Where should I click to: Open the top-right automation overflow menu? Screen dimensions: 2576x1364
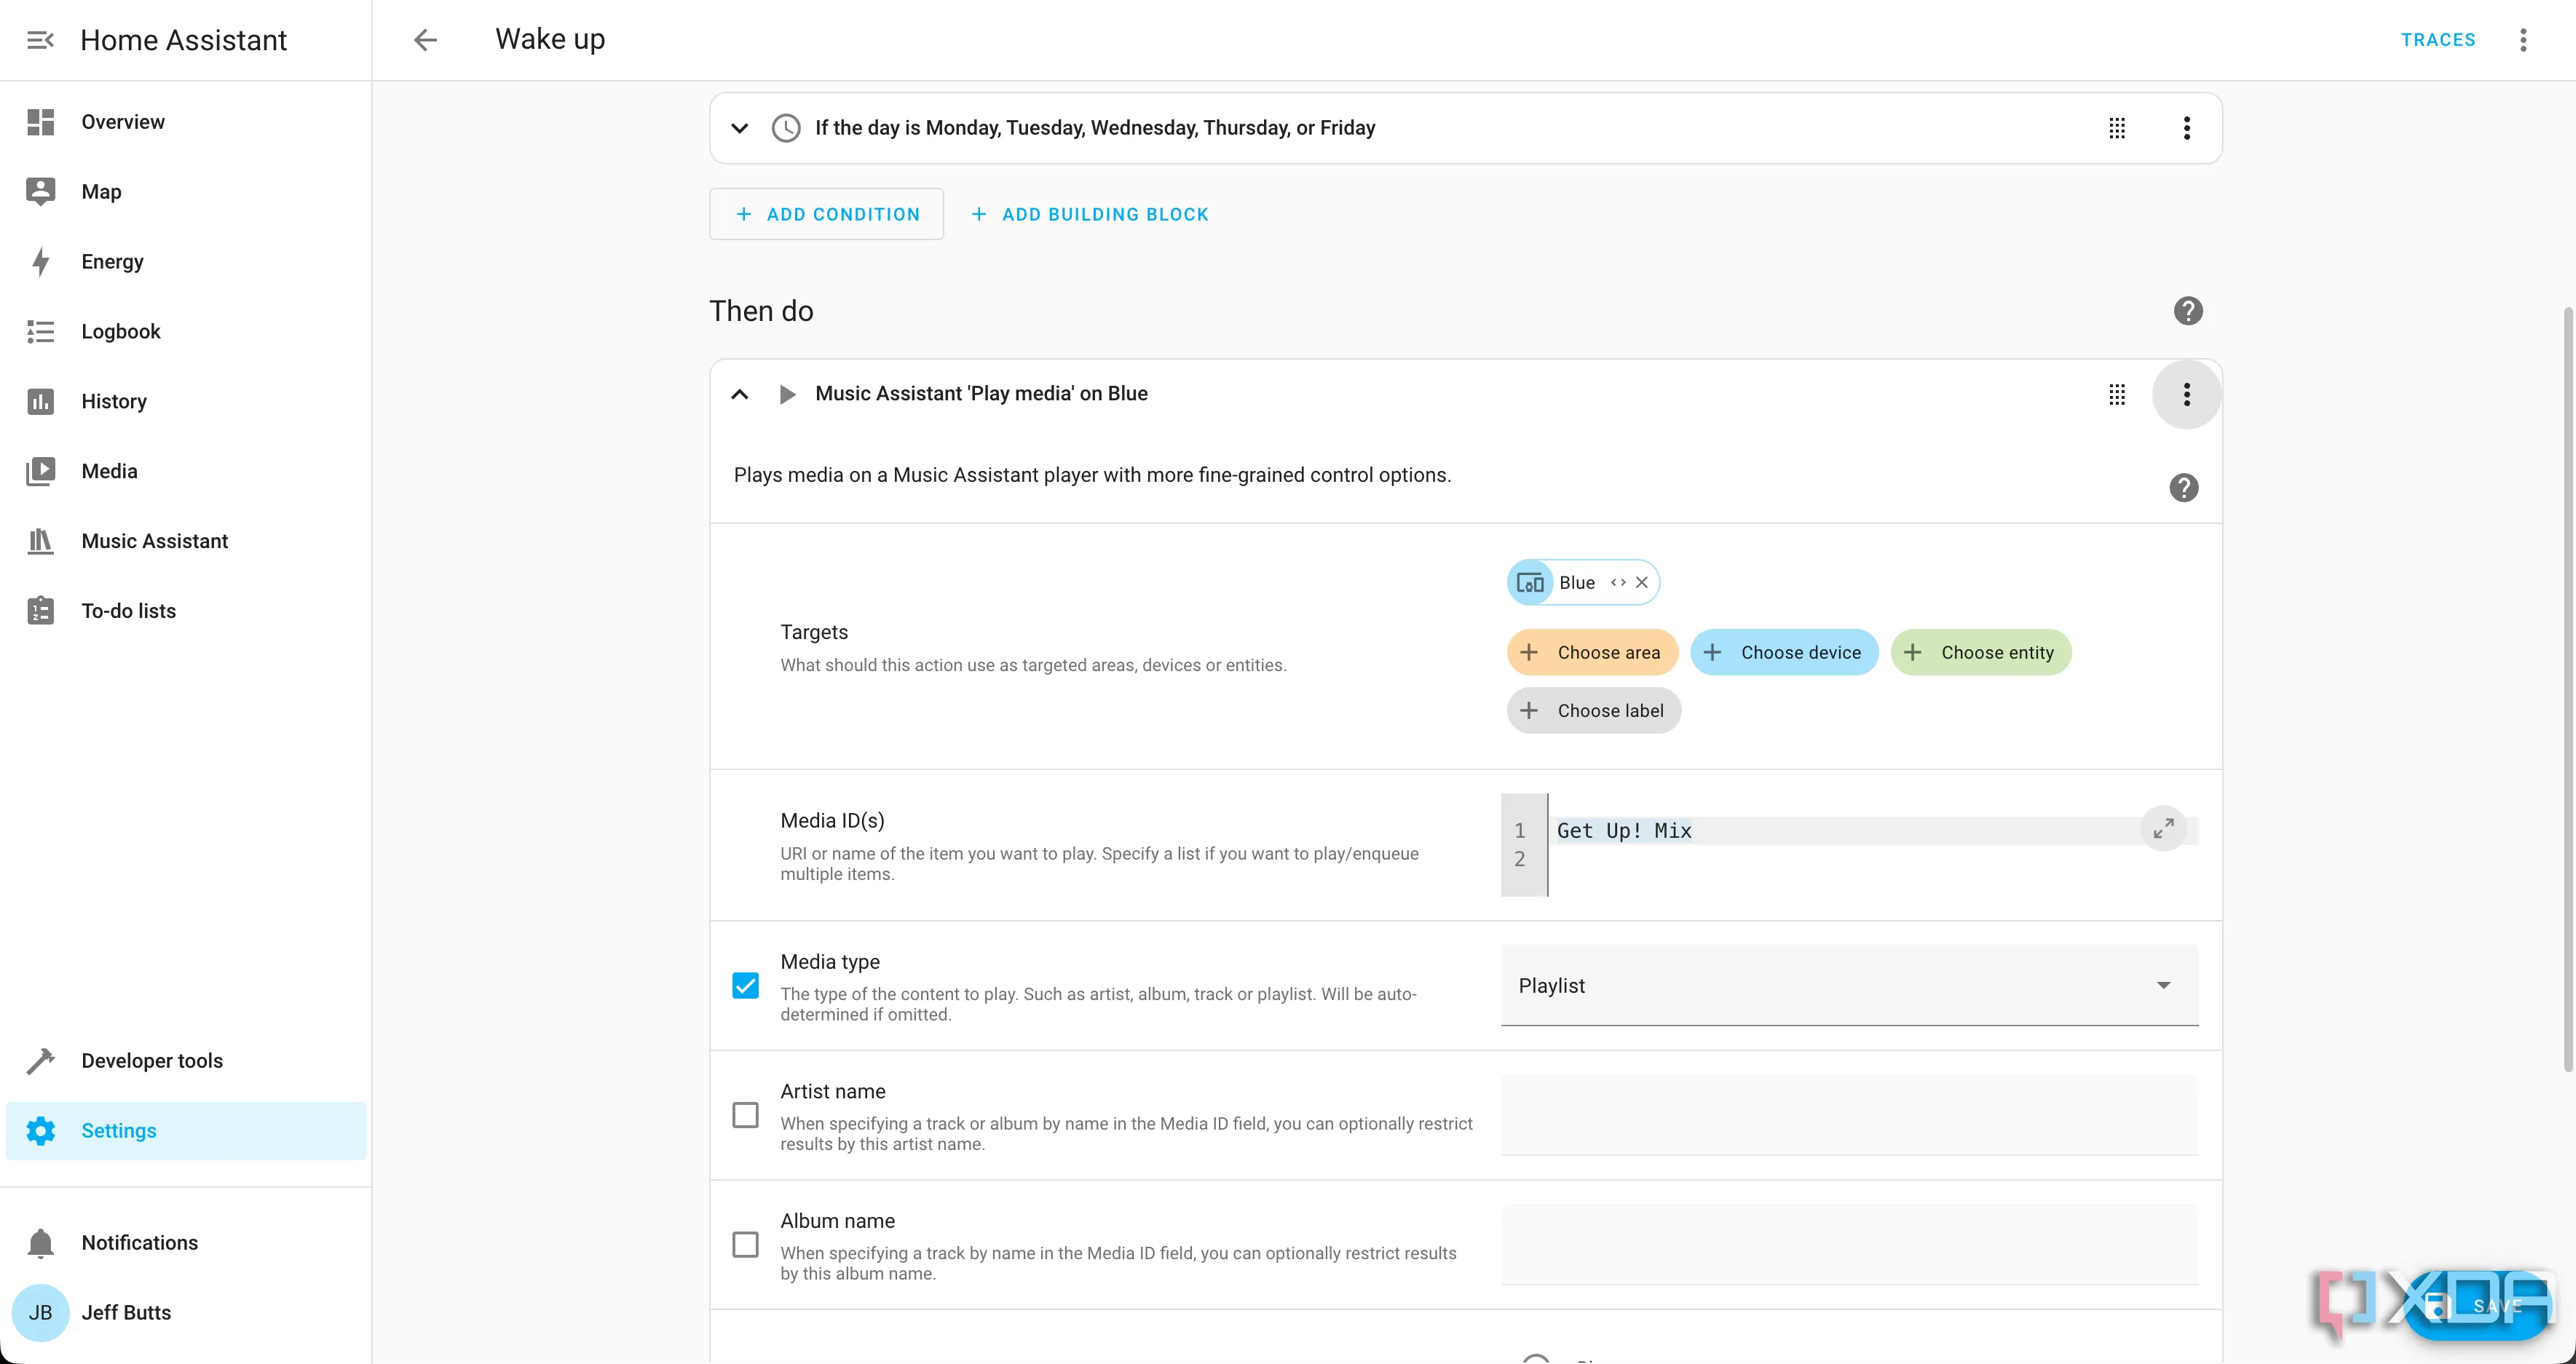(2523, 40)
